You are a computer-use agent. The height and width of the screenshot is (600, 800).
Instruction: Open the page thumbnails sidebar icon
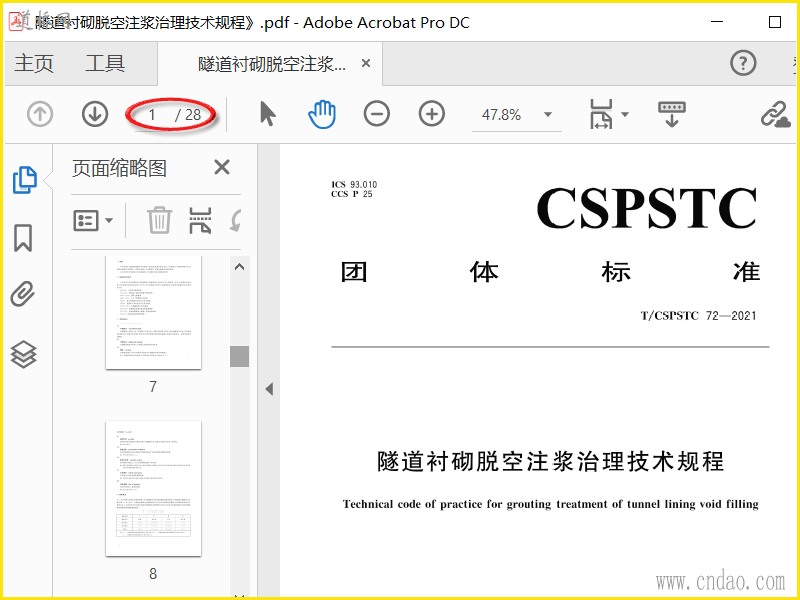(x=24, y=180)
